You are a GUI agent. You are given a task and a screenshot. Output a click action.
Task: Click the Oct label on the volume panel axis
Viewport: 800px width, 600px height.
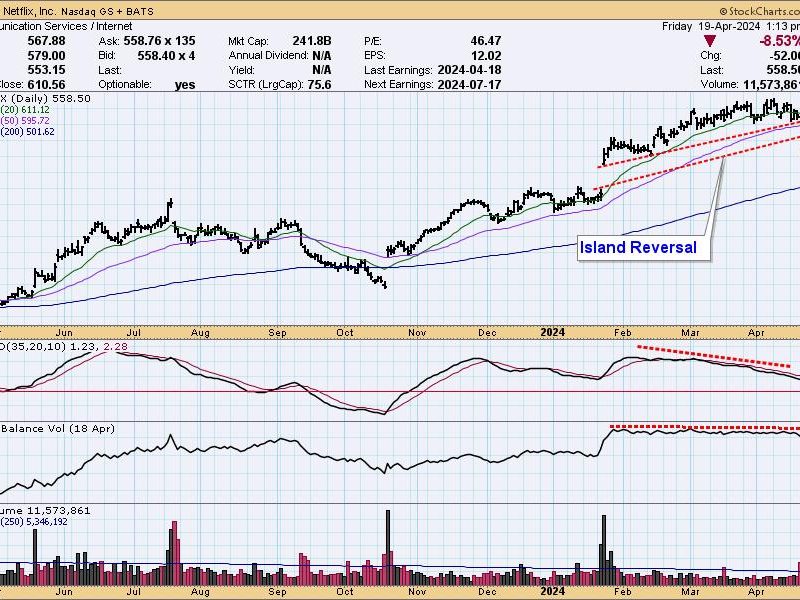point(345,592)
